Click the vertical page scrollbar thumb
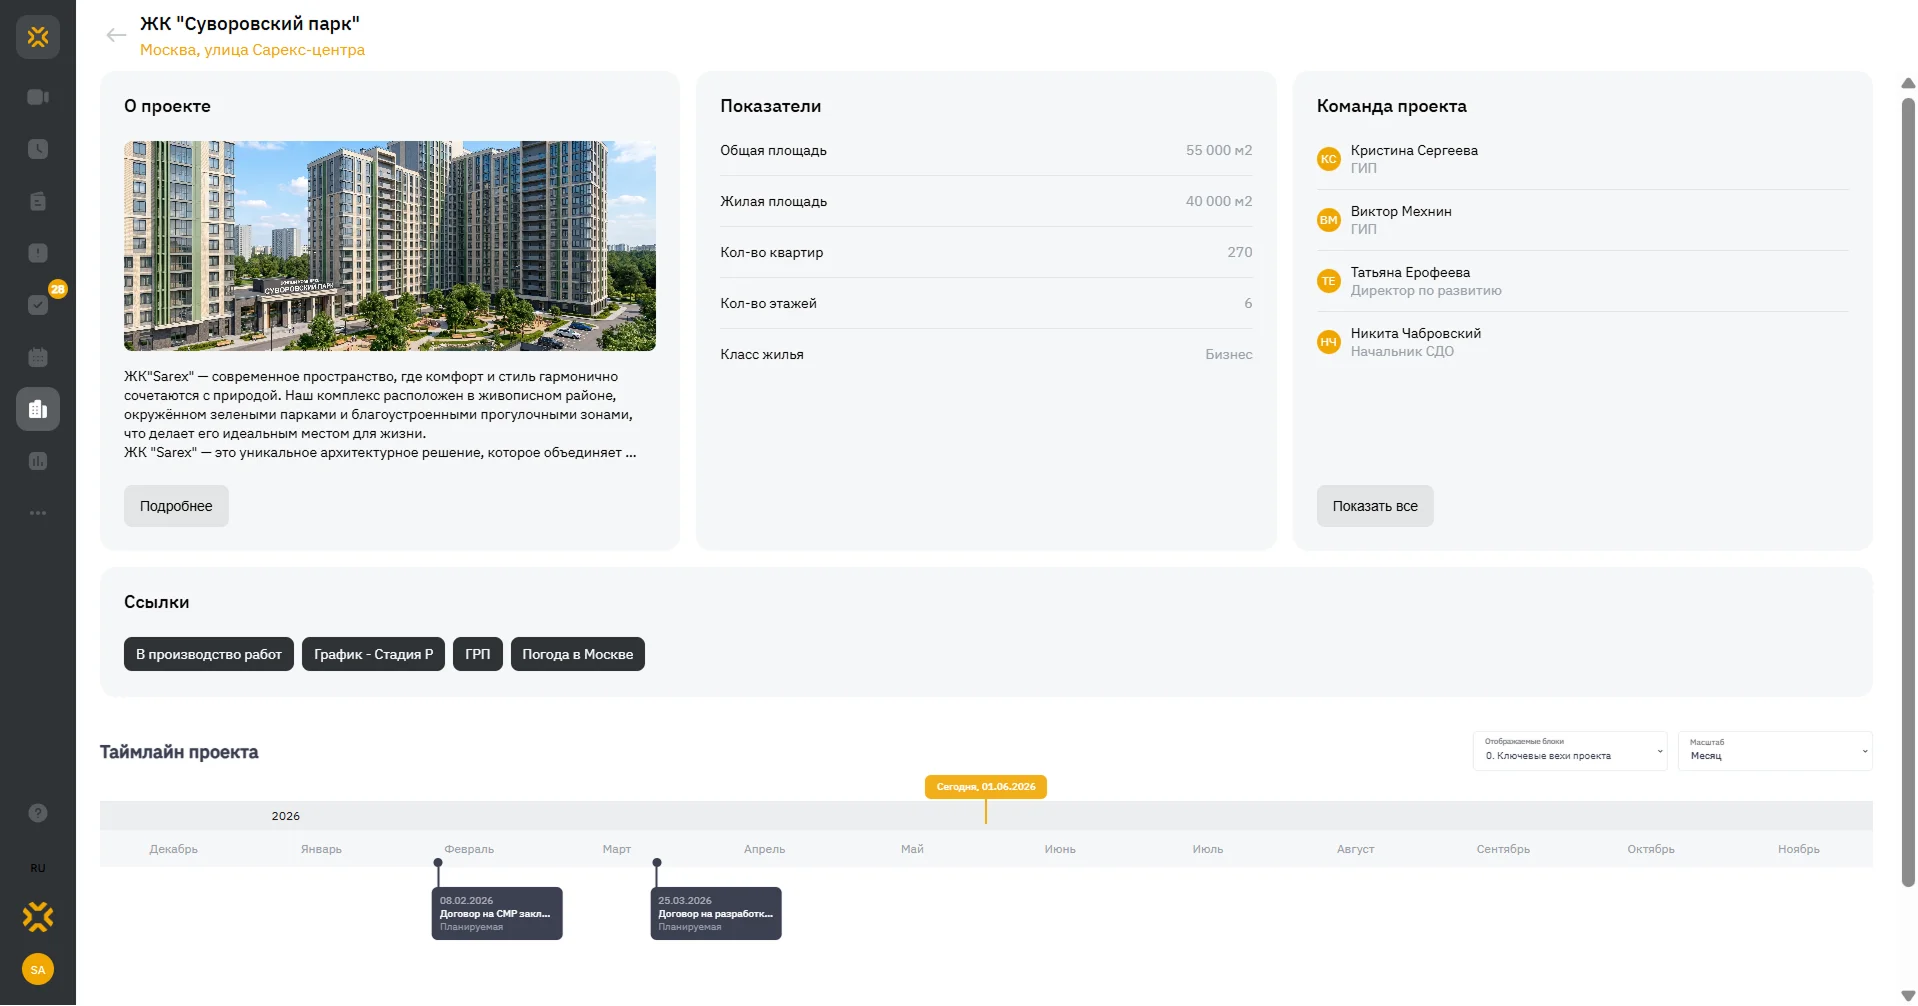Image resolution: width=1918 pixels, height=1006 pixels. tap(1908, 490)
